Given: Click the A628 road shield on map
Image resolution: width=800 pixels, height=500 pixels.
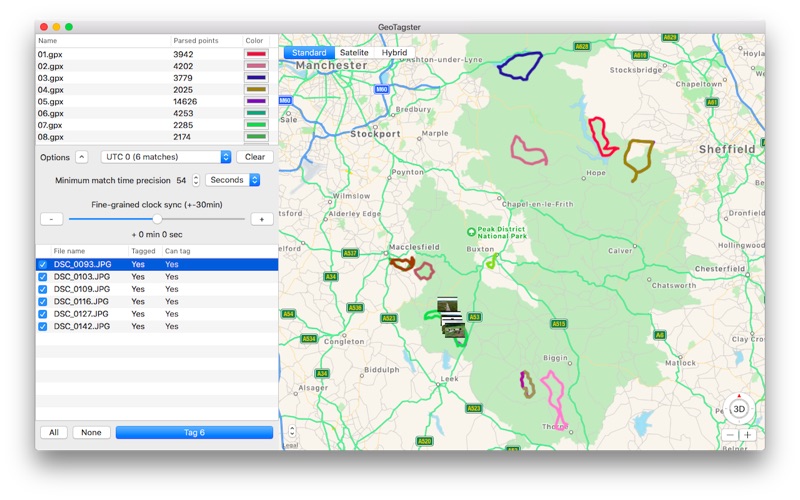Looking at the screenshot, I should (x=582, y=46).
